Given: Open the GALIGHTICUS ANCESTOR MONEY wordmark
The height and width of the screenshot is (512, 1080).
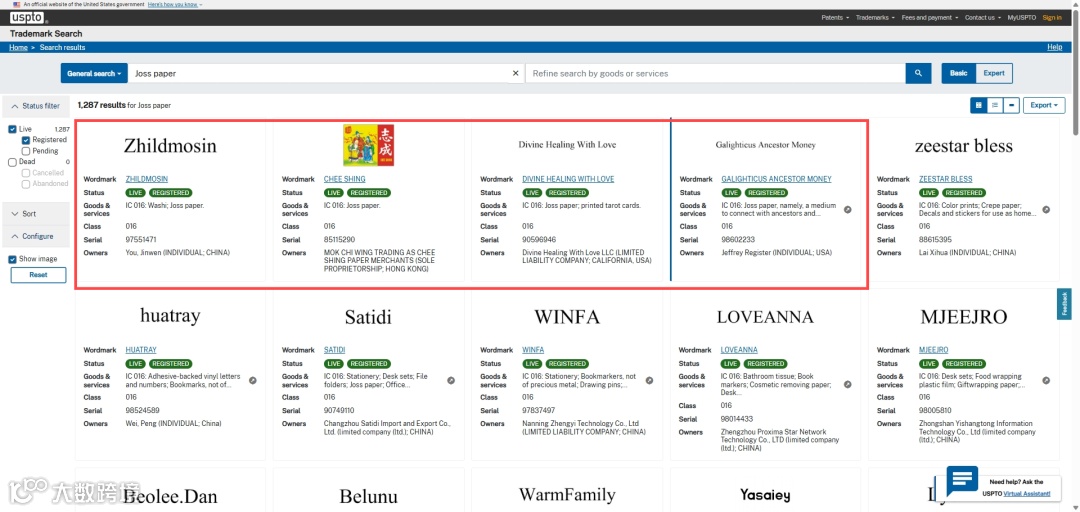Looking at the screenshot, I should [776, 179].
